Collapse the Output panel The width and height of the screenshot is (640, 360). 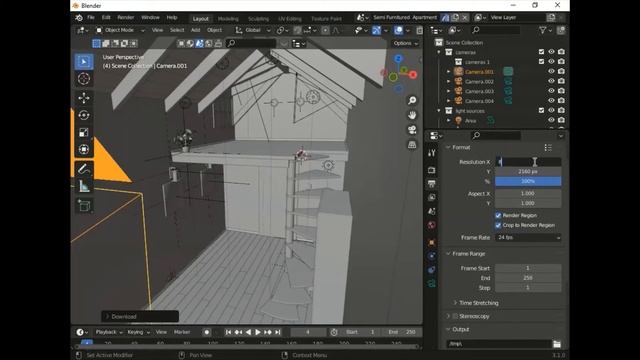[448, 329]
